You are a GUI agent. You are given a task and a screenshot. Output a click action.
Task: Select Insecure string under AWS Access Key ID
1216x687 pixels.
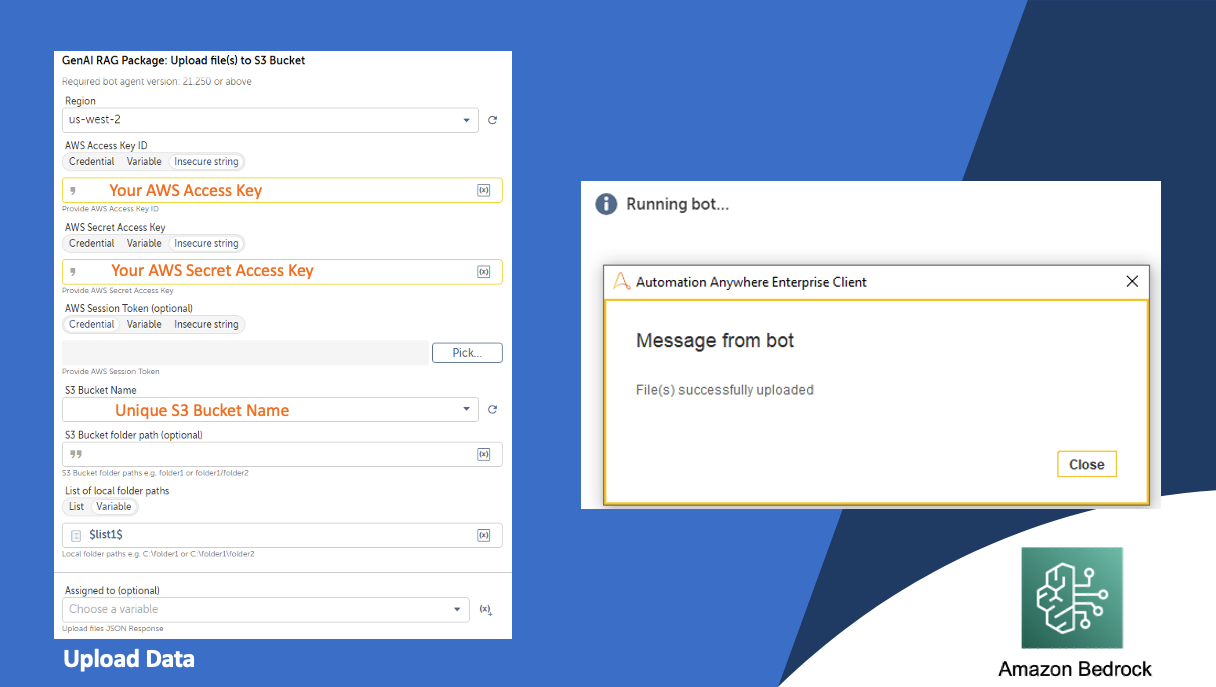click(x=206, y=162)
